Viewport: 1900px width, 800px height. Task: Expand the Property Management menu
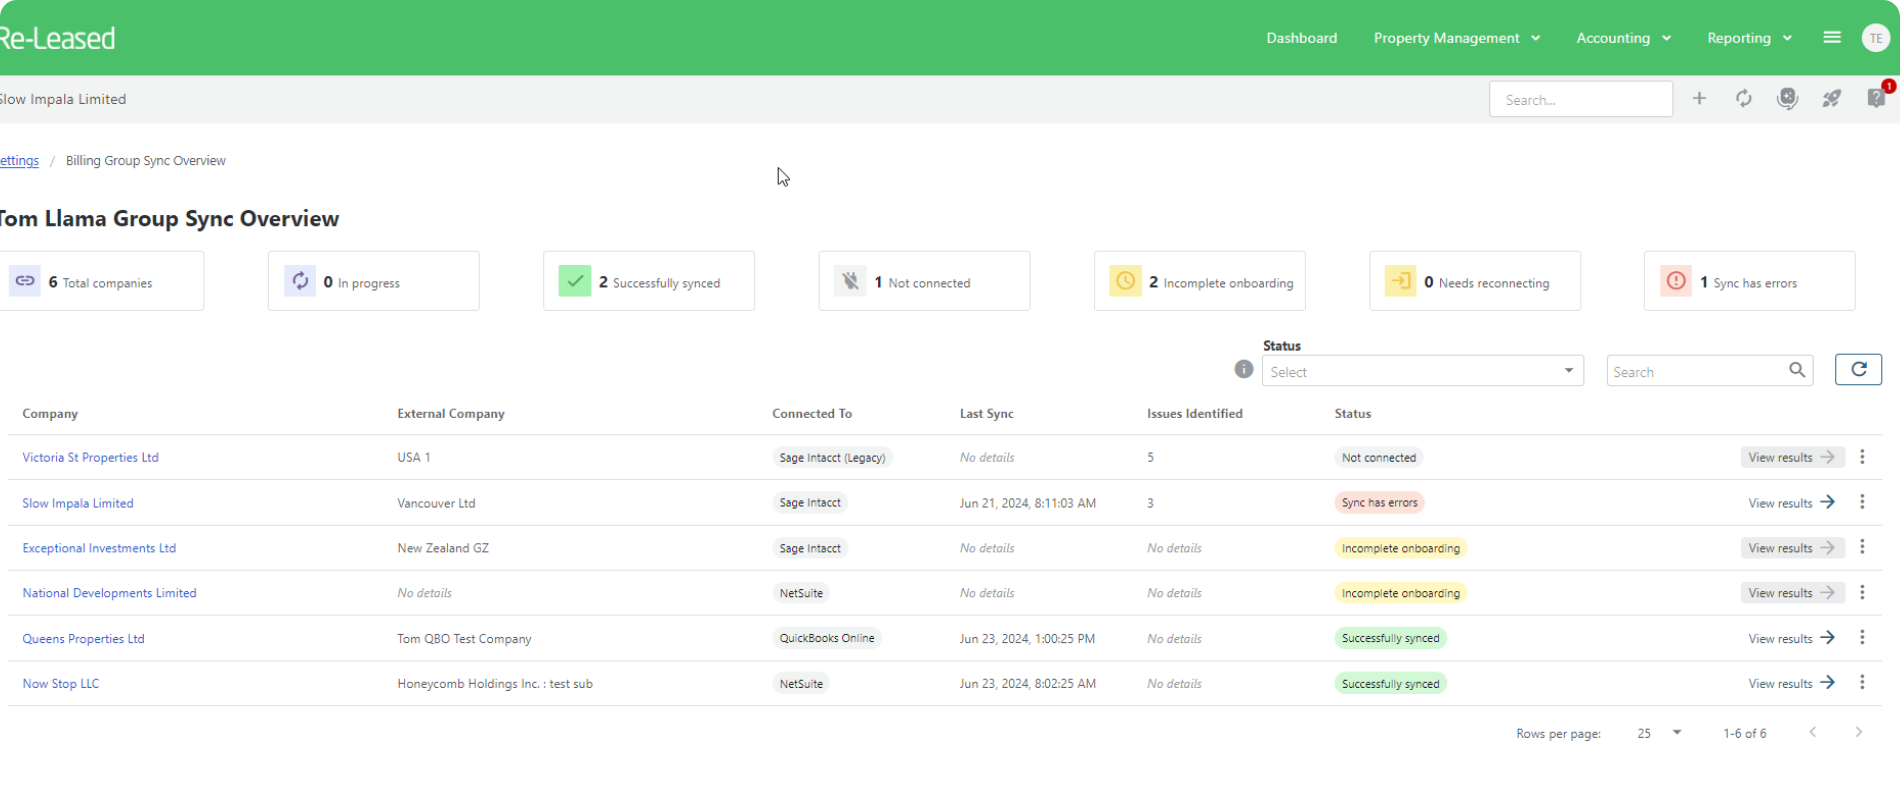(1456, 38)
